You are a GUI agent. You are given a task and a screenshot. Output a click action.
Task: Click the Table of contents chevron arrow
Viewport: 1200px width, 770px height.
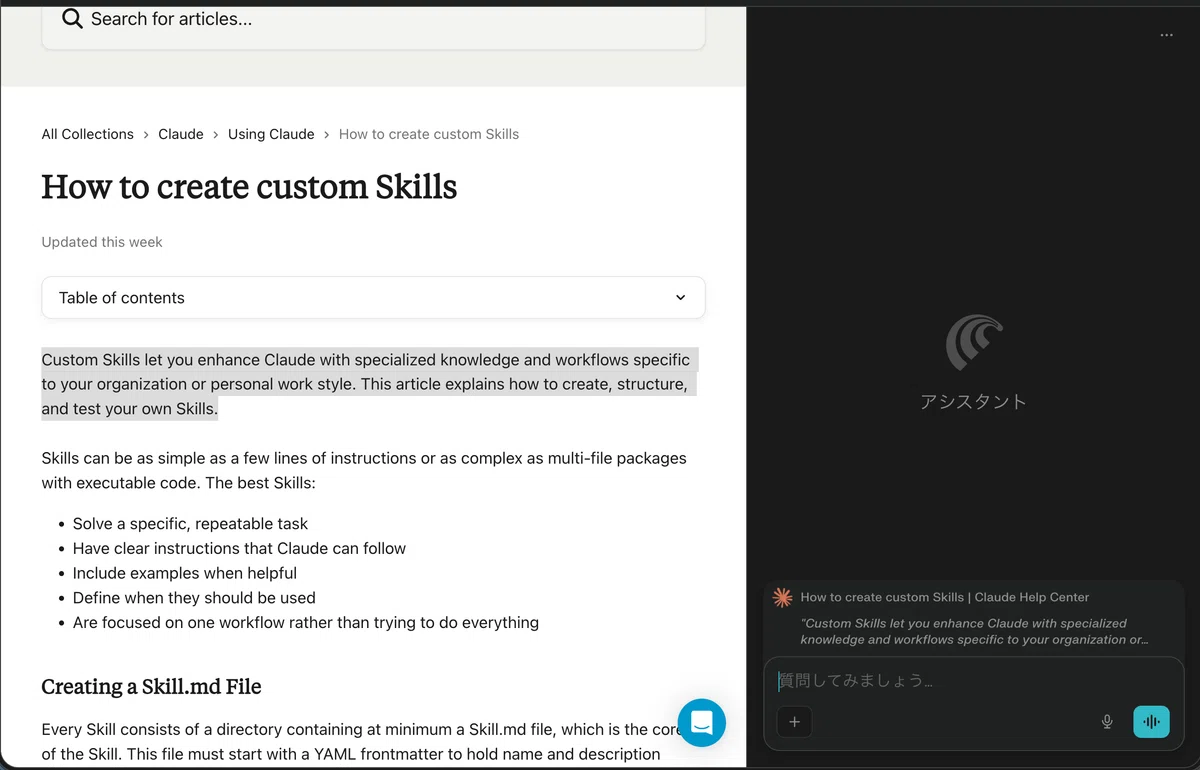(680, 298)
